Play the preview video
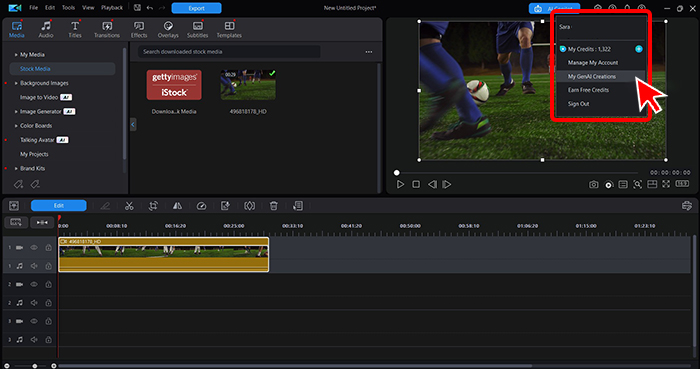700x369 pixels. [400, 184]
